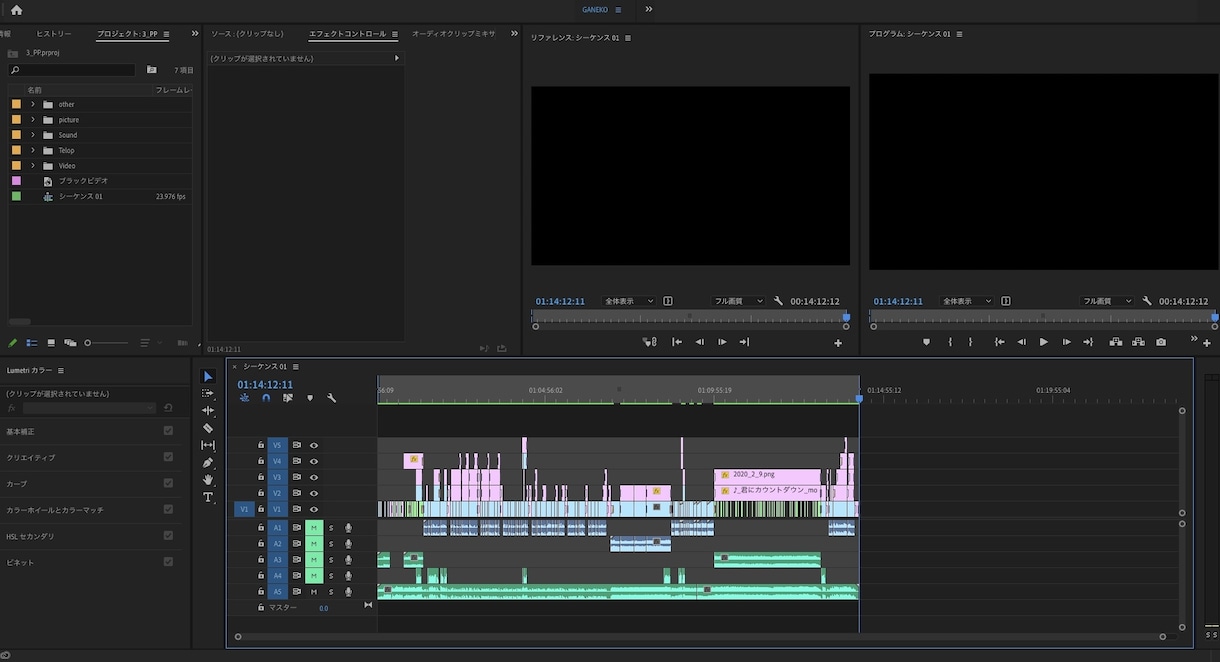Click the Home icon
The width and height of the screenshot is (1220, 662).
coord(16,10)
